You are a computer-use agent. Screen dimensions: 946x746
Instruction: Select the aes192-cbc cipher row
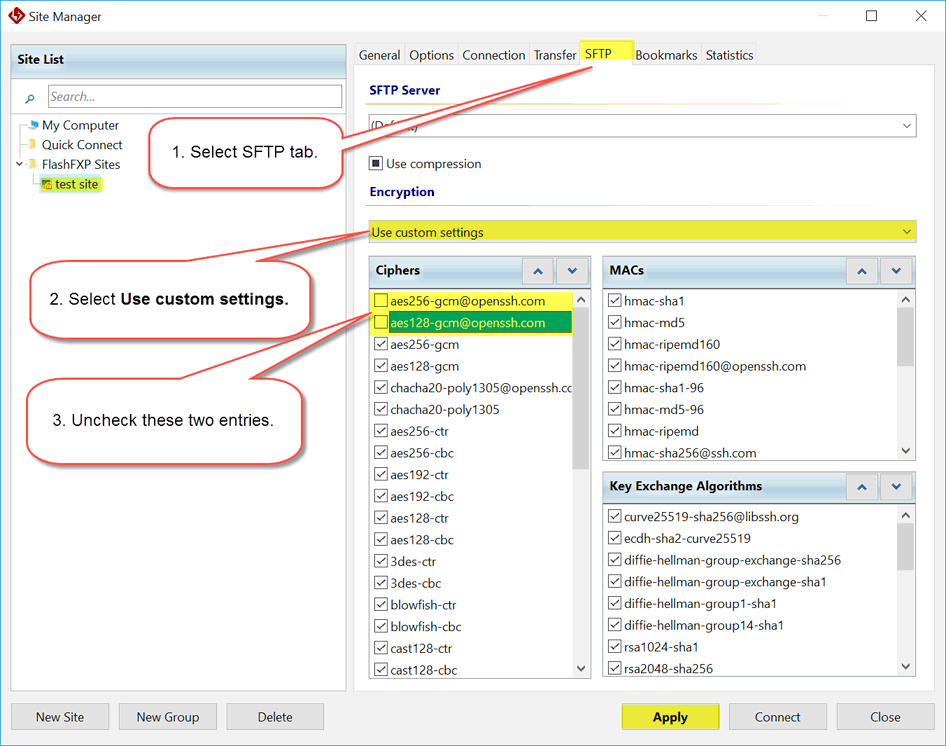tap(422, 496)
